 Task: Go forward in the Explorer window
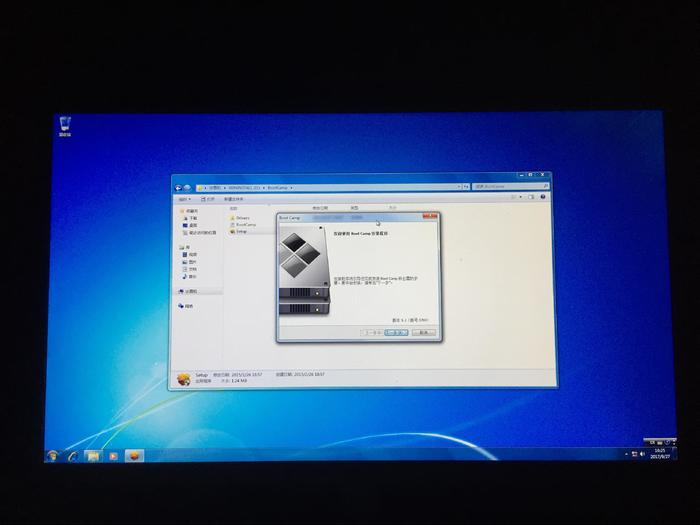pyautogui.click(x=187, y=188)
